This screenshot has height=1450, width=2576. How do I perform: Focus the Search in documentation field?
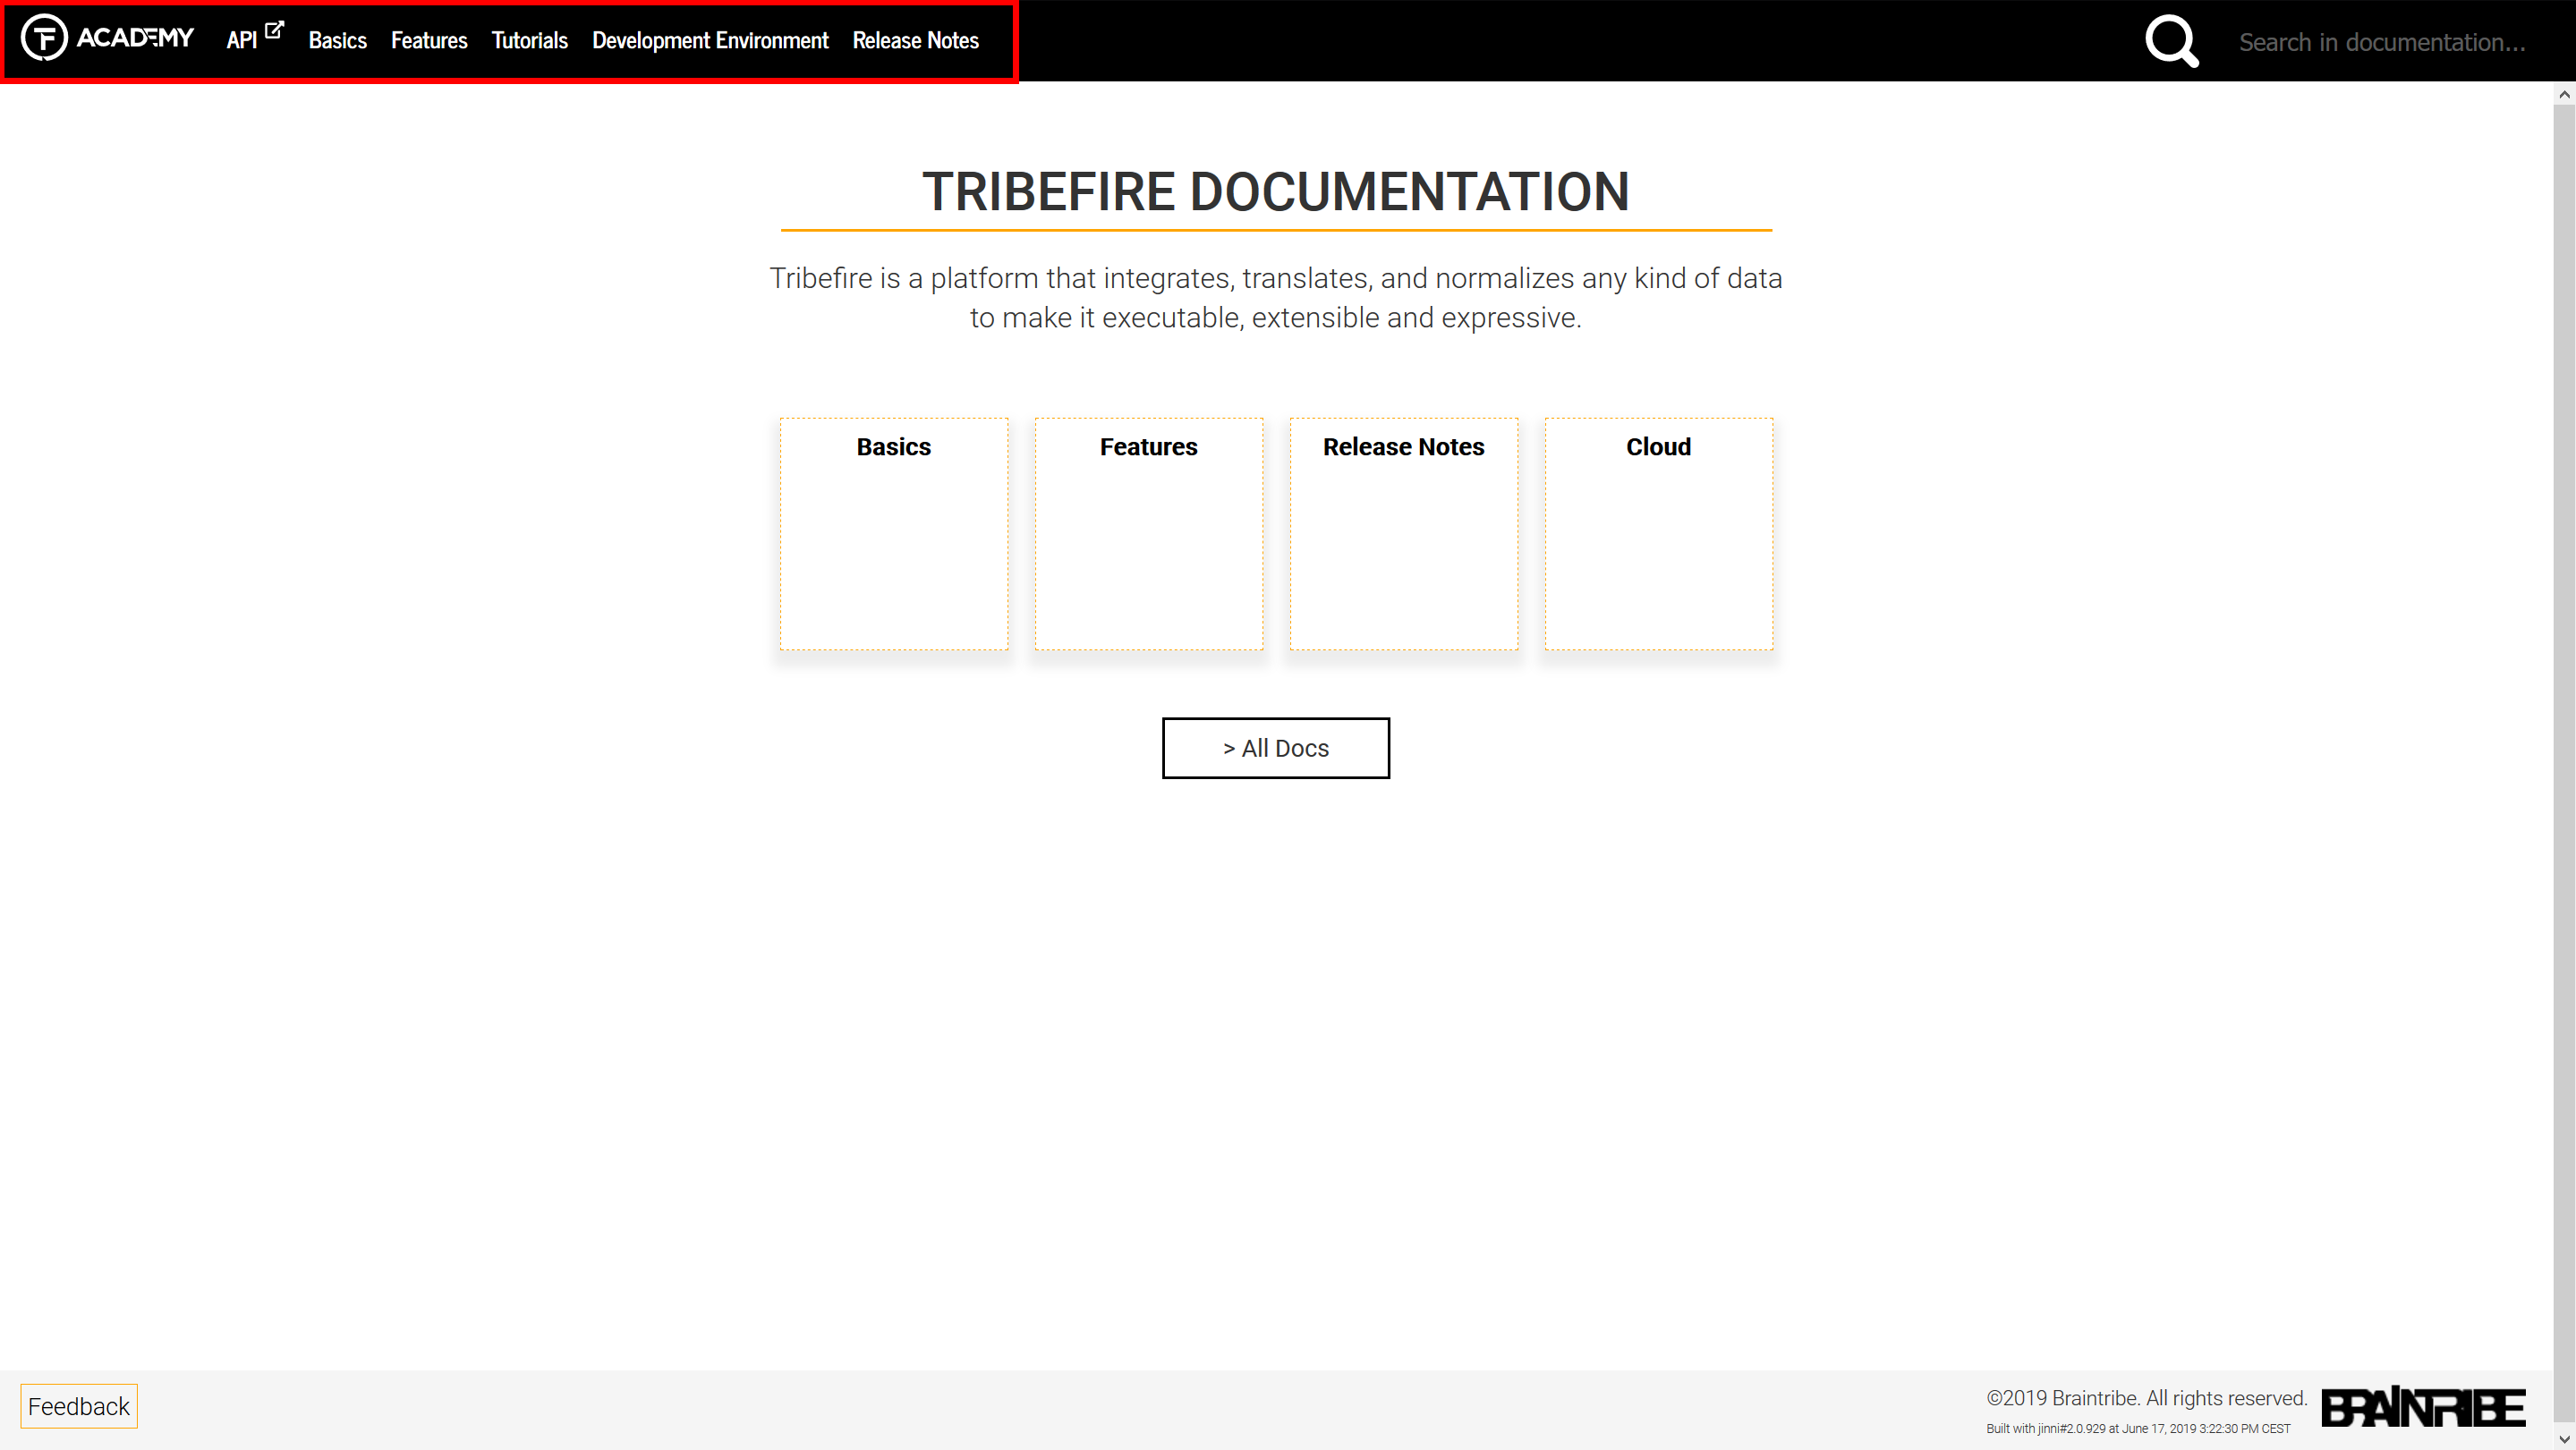[2381, 42]
